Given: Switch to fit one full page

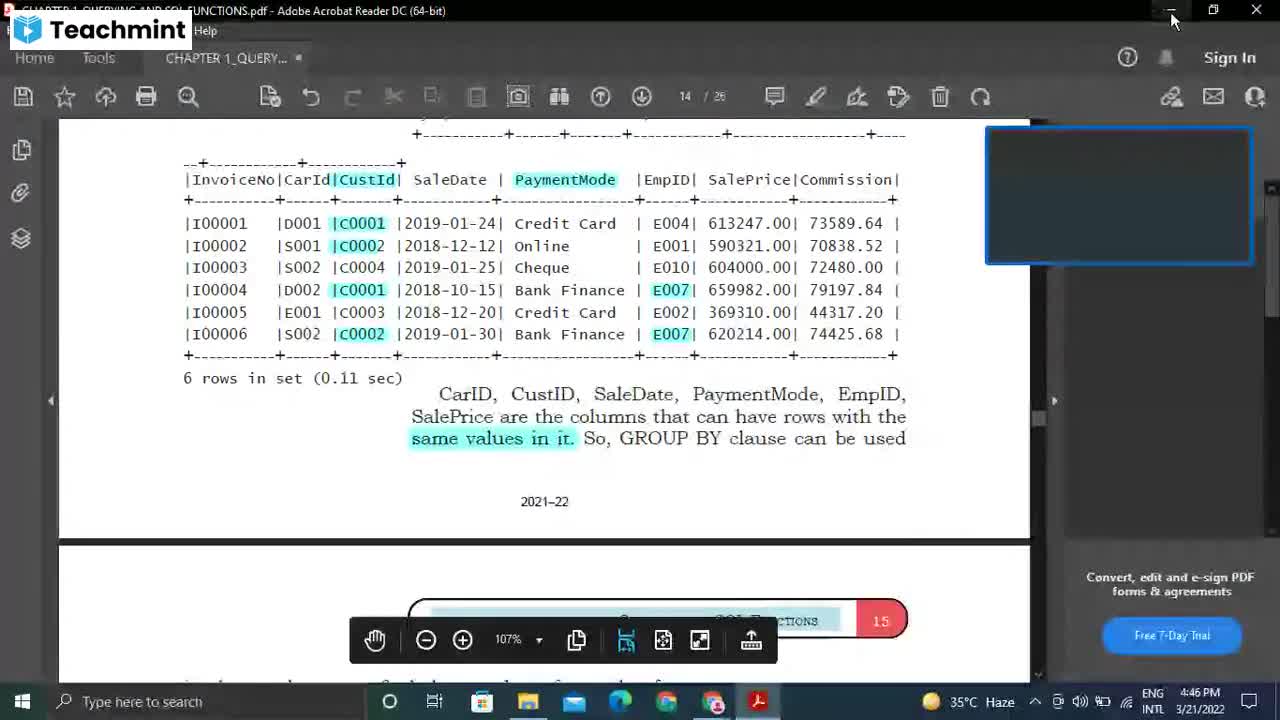Looking at the screenshot, I should pyautogui.click(x=663, y=640).
